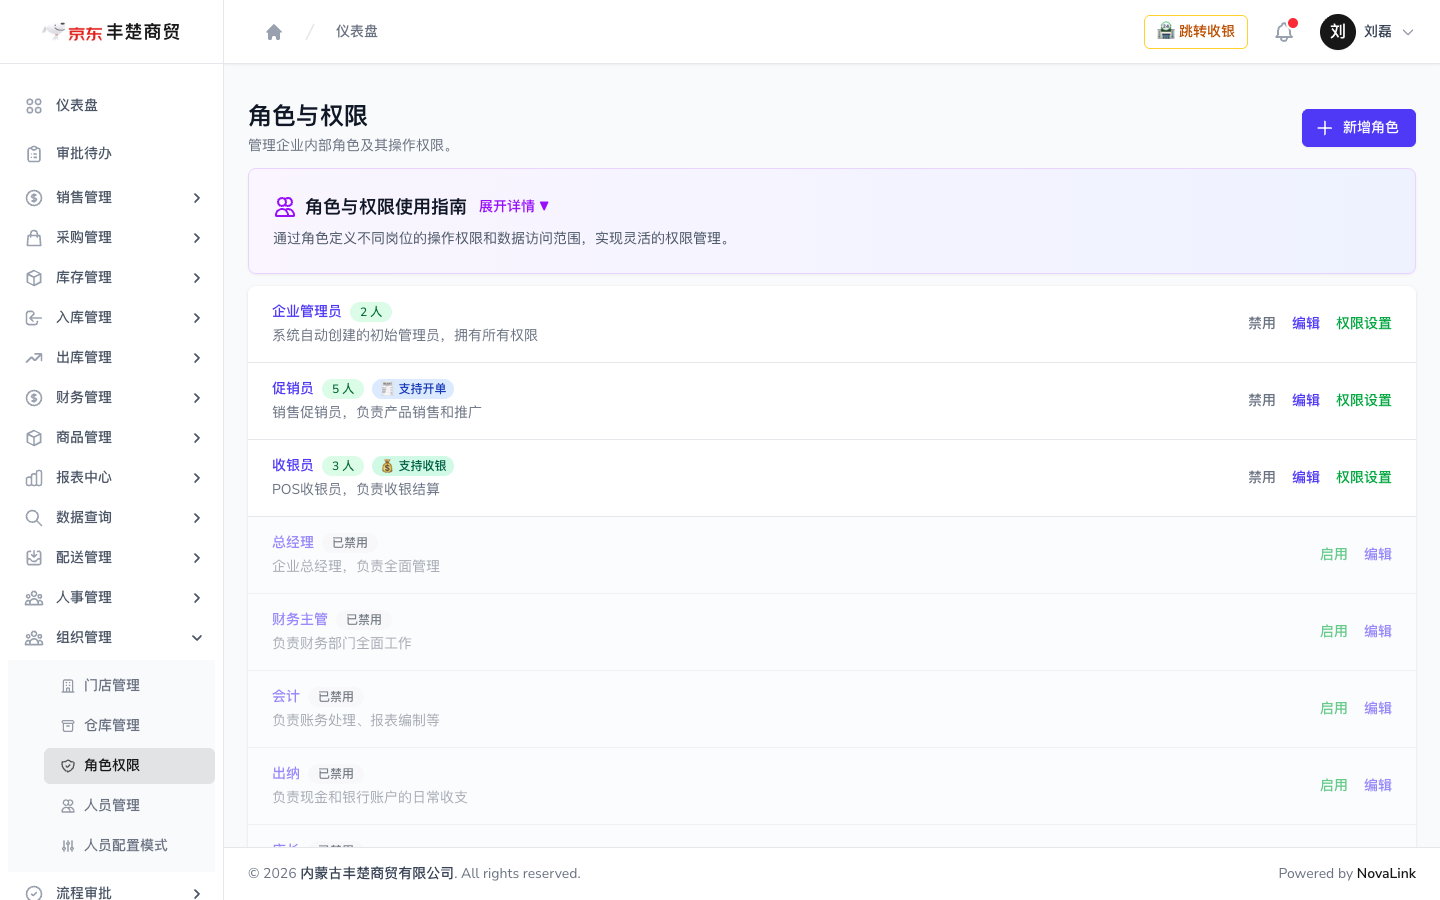The height and width of the screenshot is (900, 1440).
Task: Click the 数据查询 magnifier icon
Action: [34, 518]
